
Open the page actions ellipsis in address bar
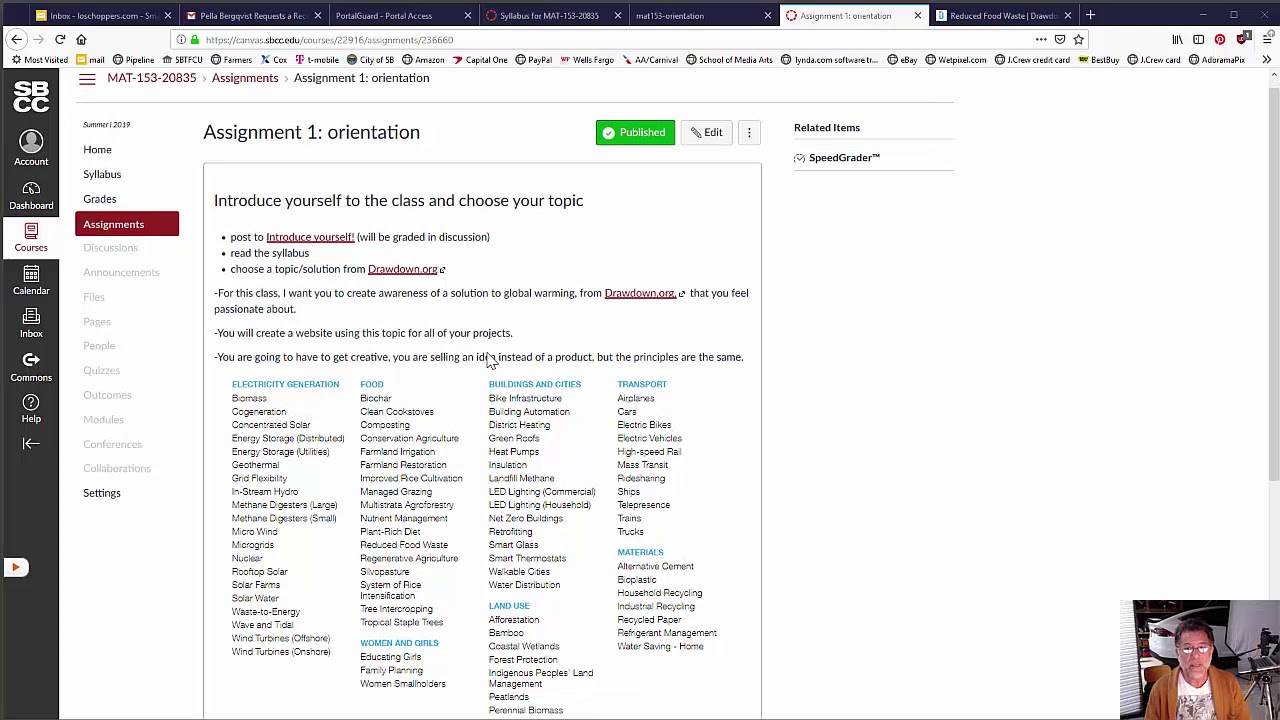click(x=1041, y=39)
